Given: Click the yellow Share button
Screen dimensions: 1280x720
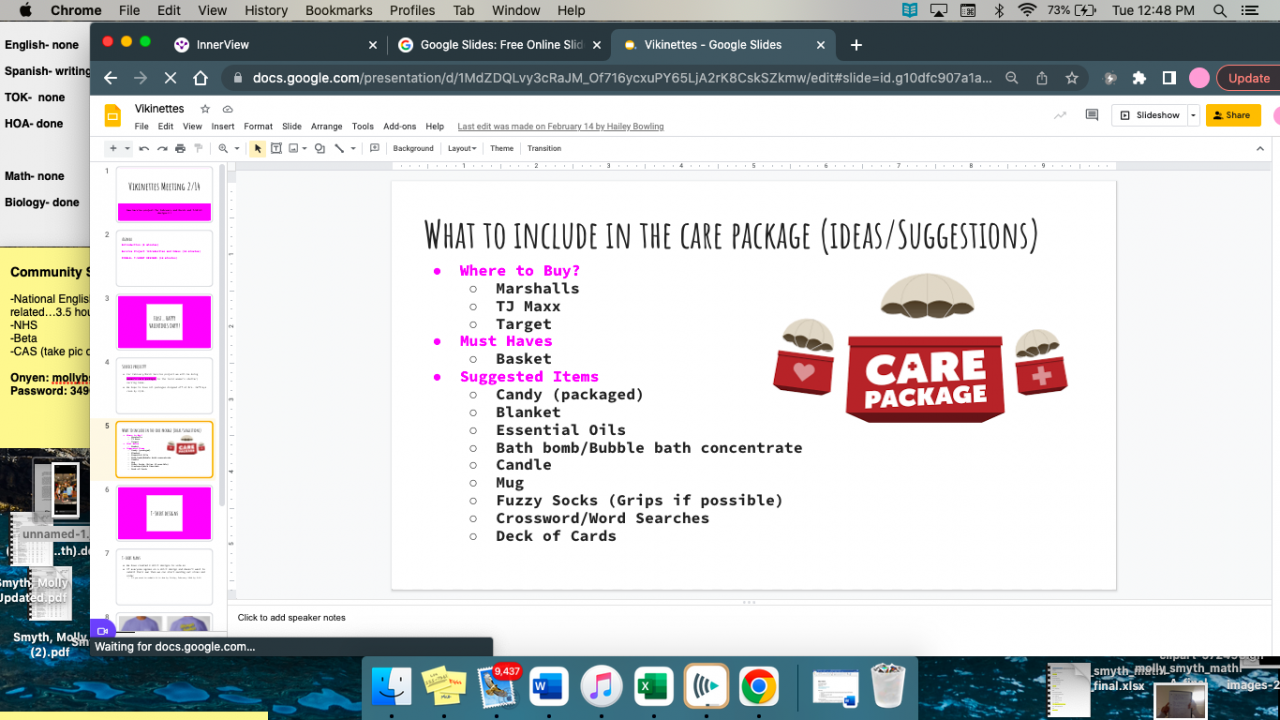Looking at the screenshot, I should coord(1233,115).
